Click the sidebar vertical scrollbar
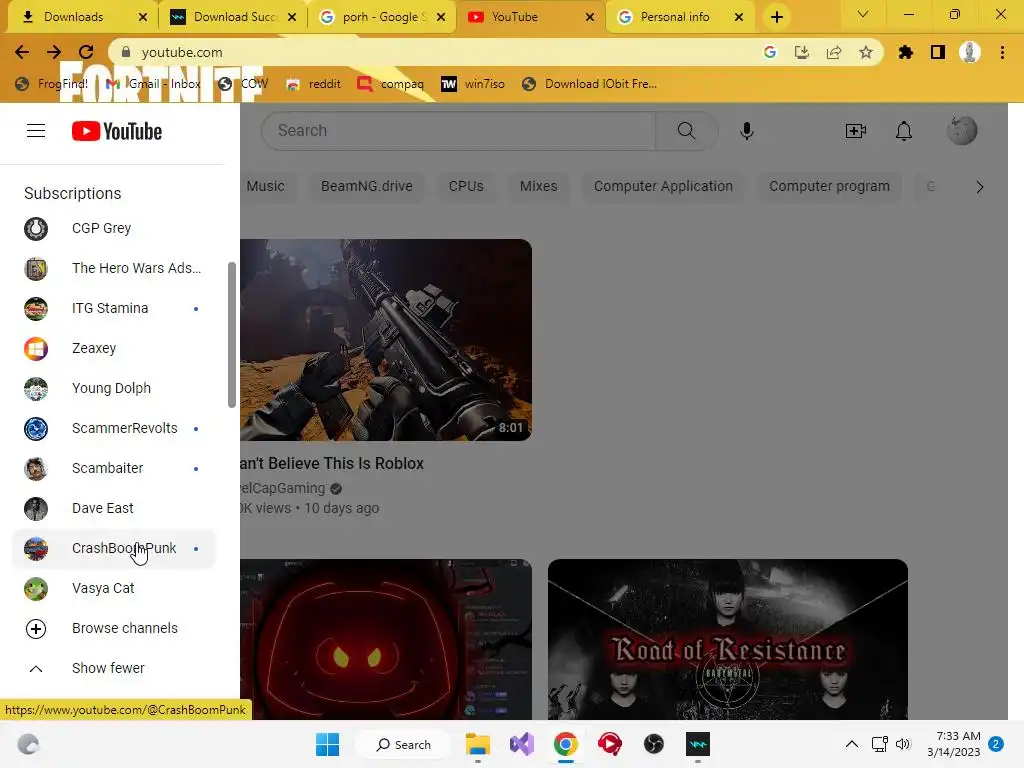This screenshot has height=768, width=1024. [231, 335]
